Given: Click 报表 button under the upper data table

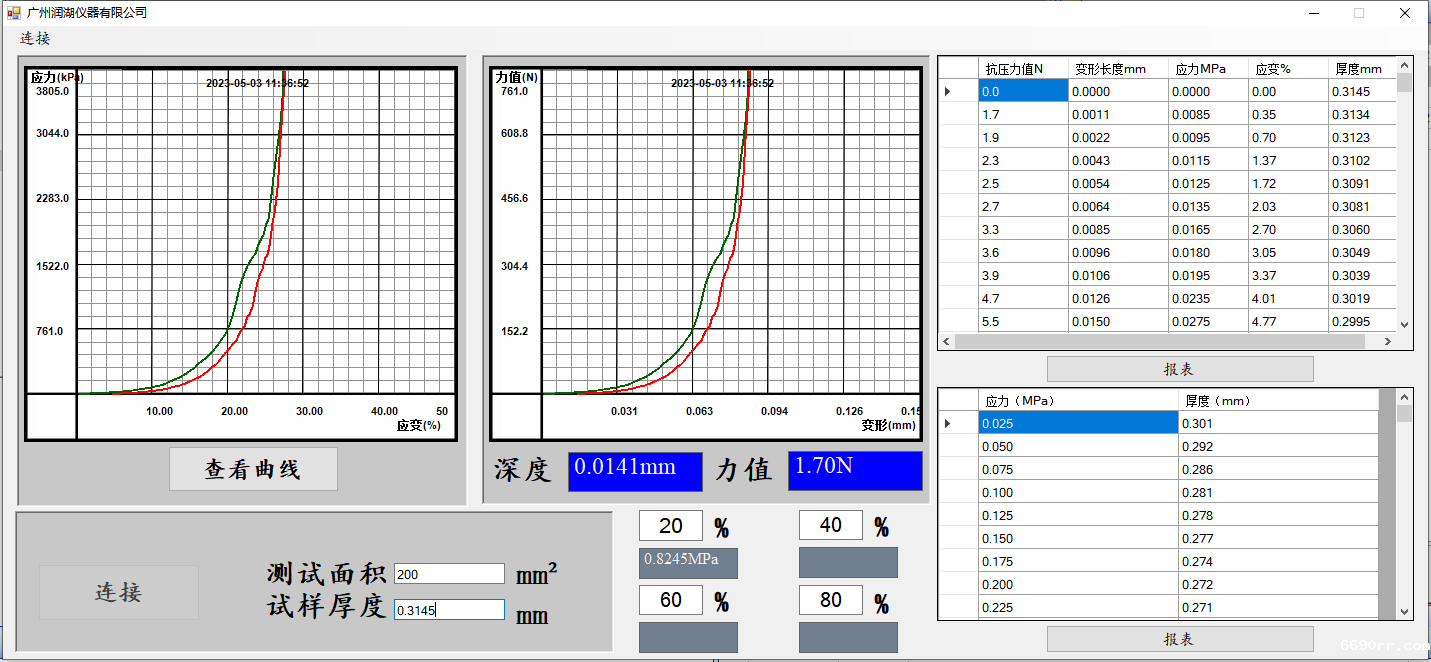Looking at the screenshot, I should 1179,369.
